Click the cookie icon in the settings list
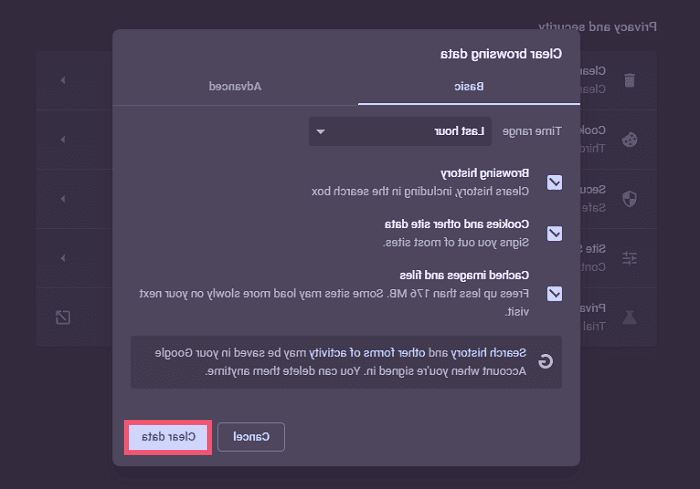Screen dimensions: 700x489 (629, 139)
